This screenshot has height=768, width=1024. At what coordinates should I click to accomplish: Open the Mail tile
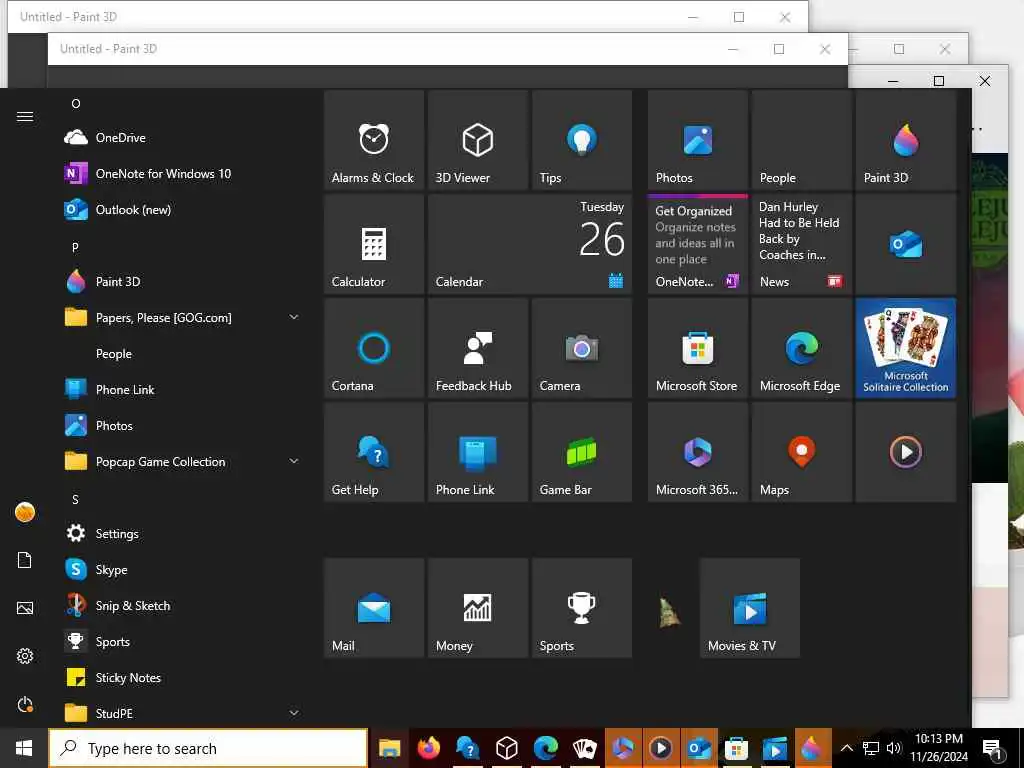pos(374,607)
